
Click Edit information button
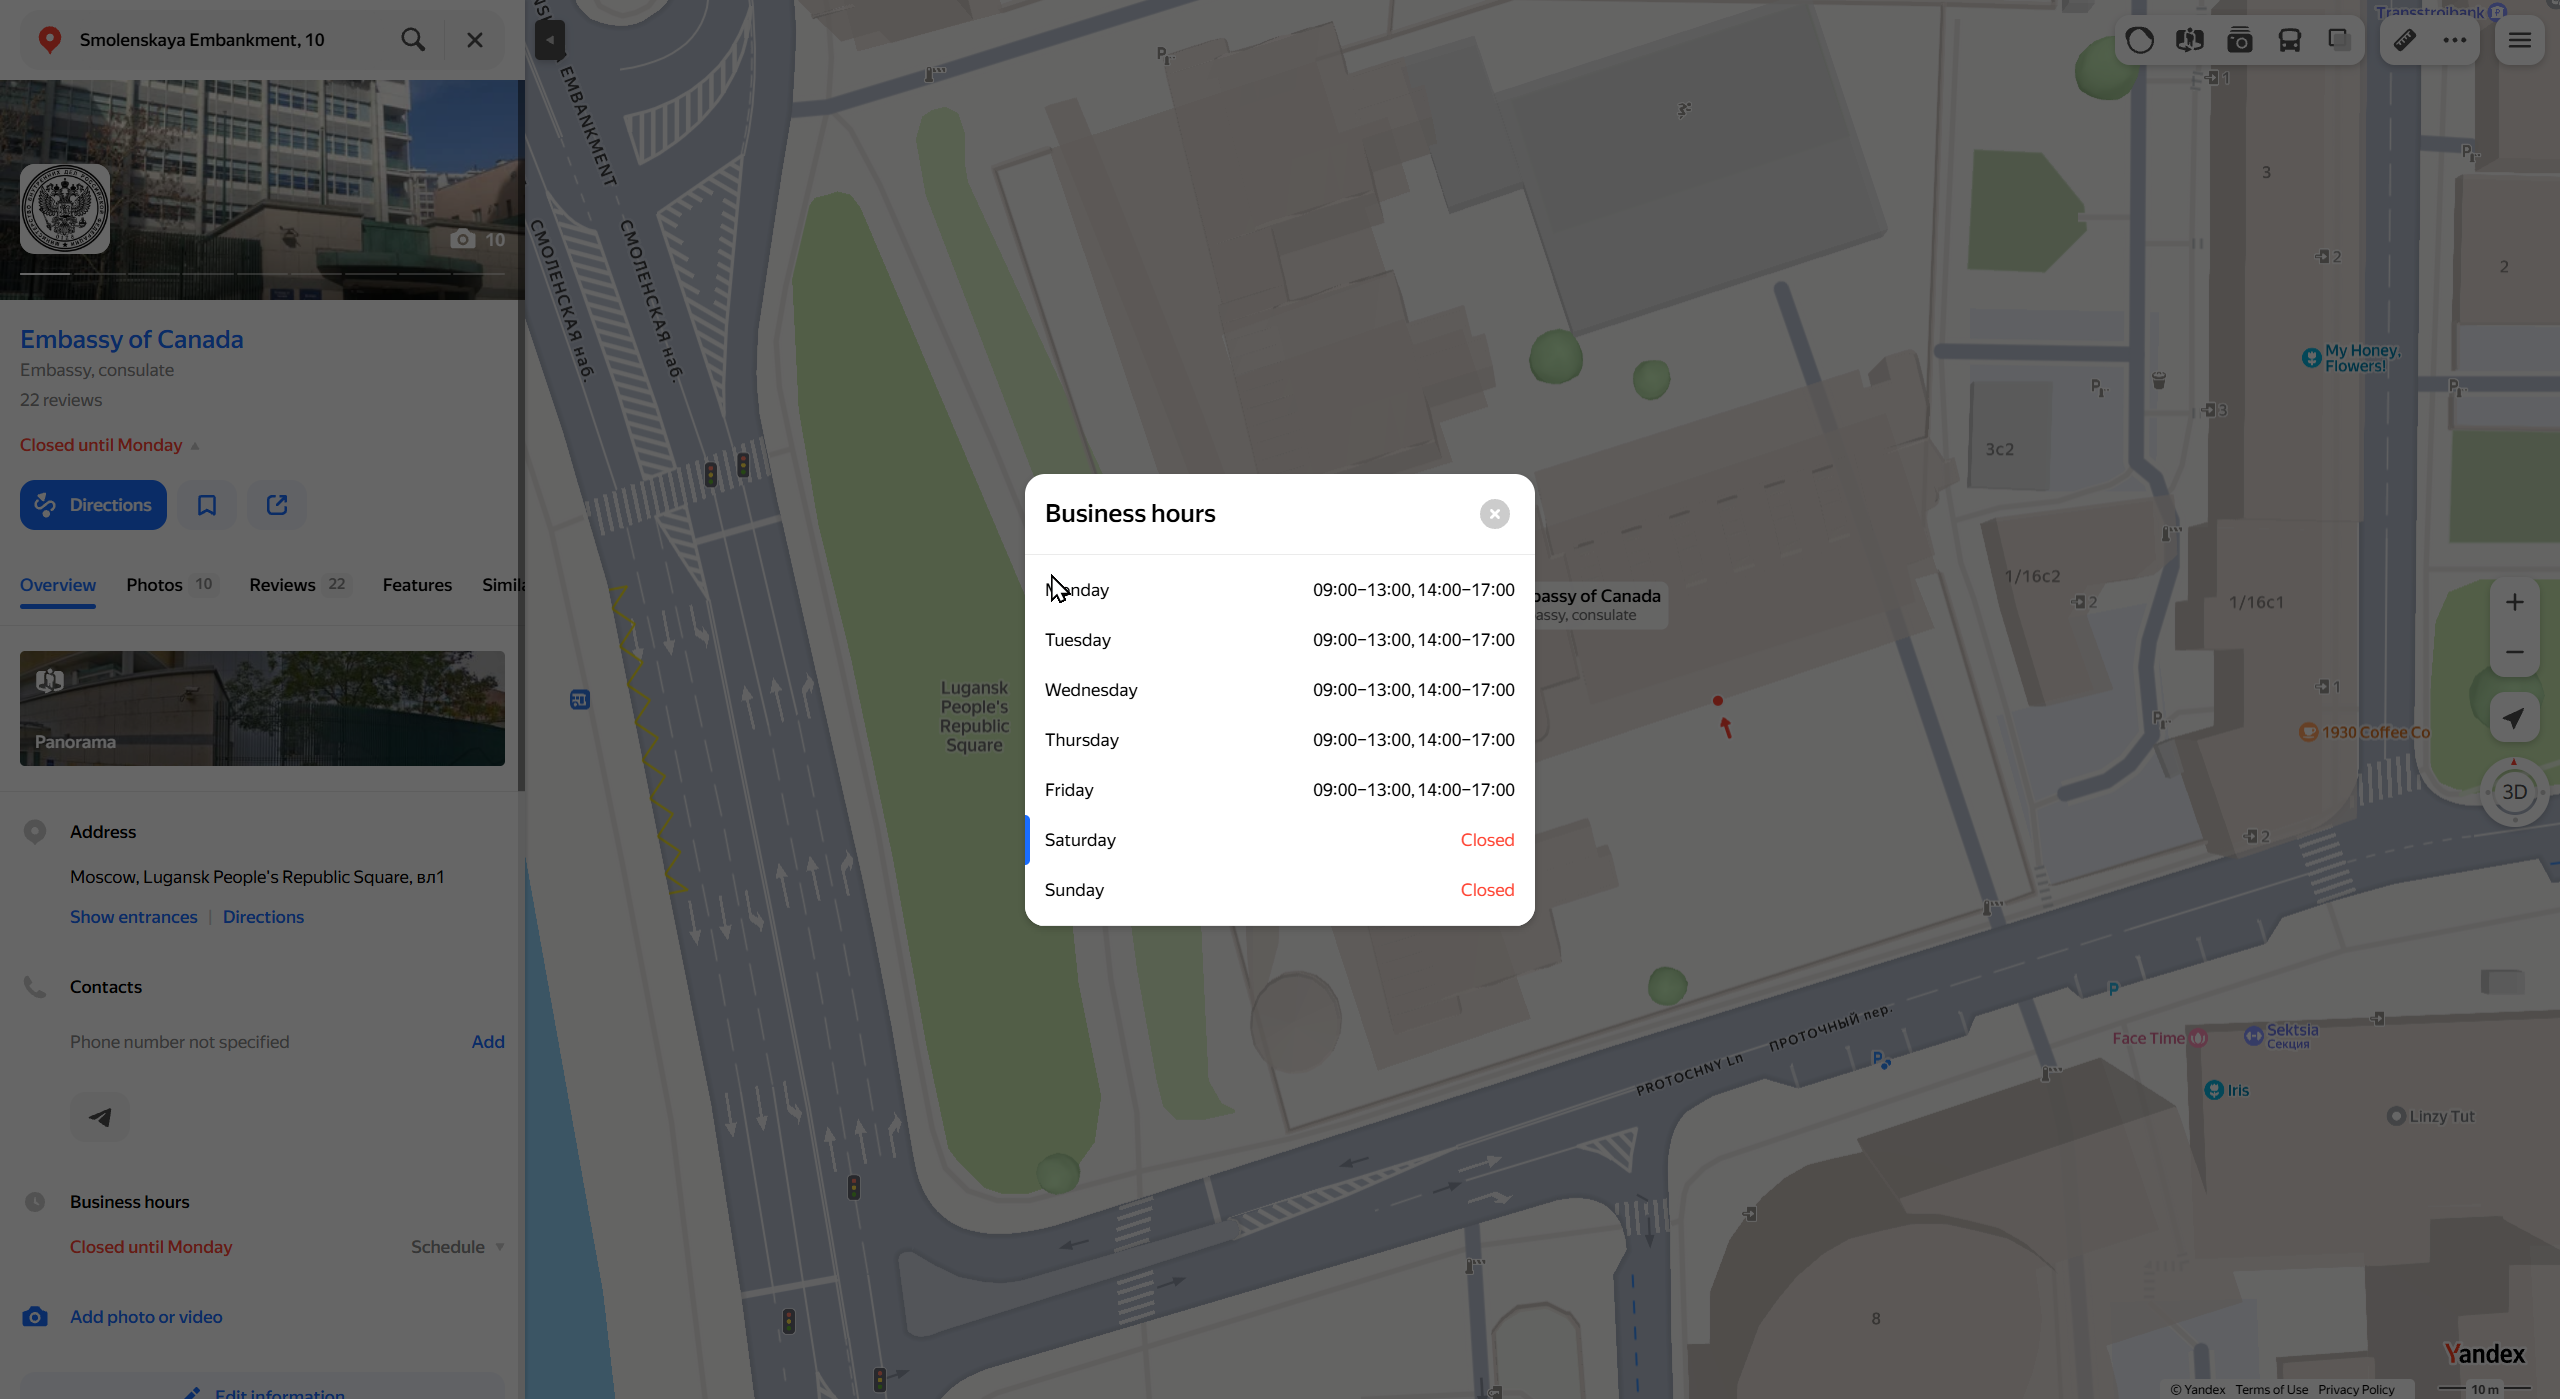(x=262, y=1388)
